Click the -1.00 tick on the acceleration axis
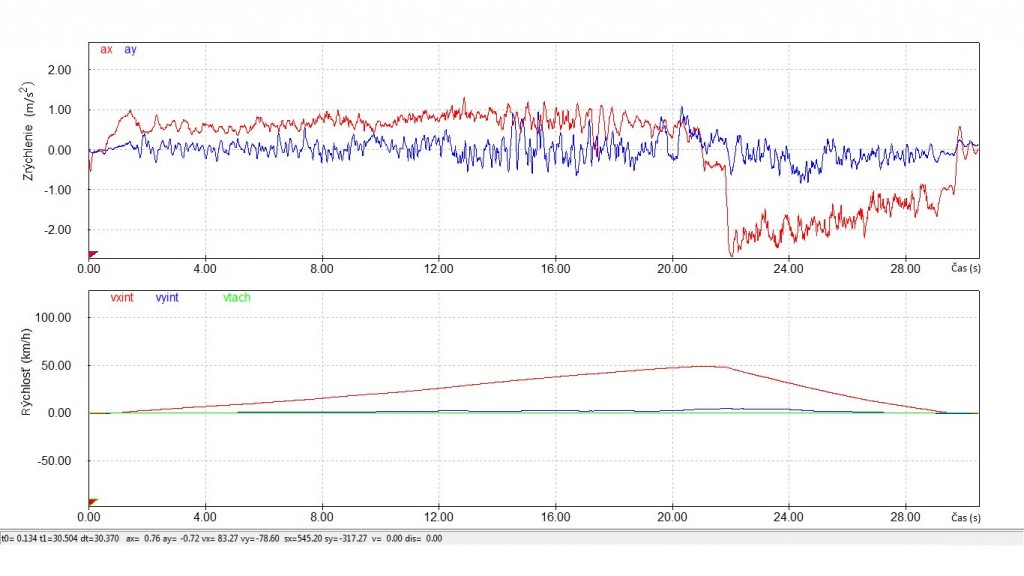Image resolution: width=1024 pixels, height=576 pixels. point(57,191)
